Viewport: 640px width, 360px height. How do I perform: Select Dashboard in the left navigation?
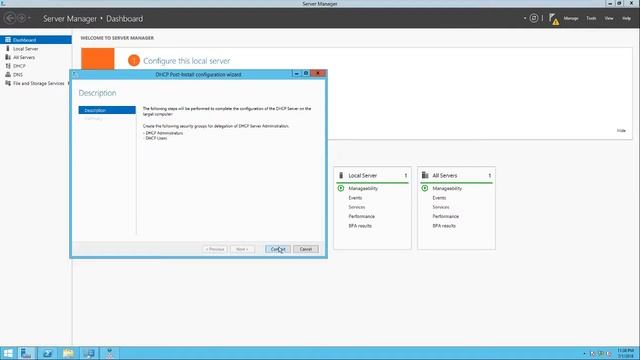coord(36,40)
